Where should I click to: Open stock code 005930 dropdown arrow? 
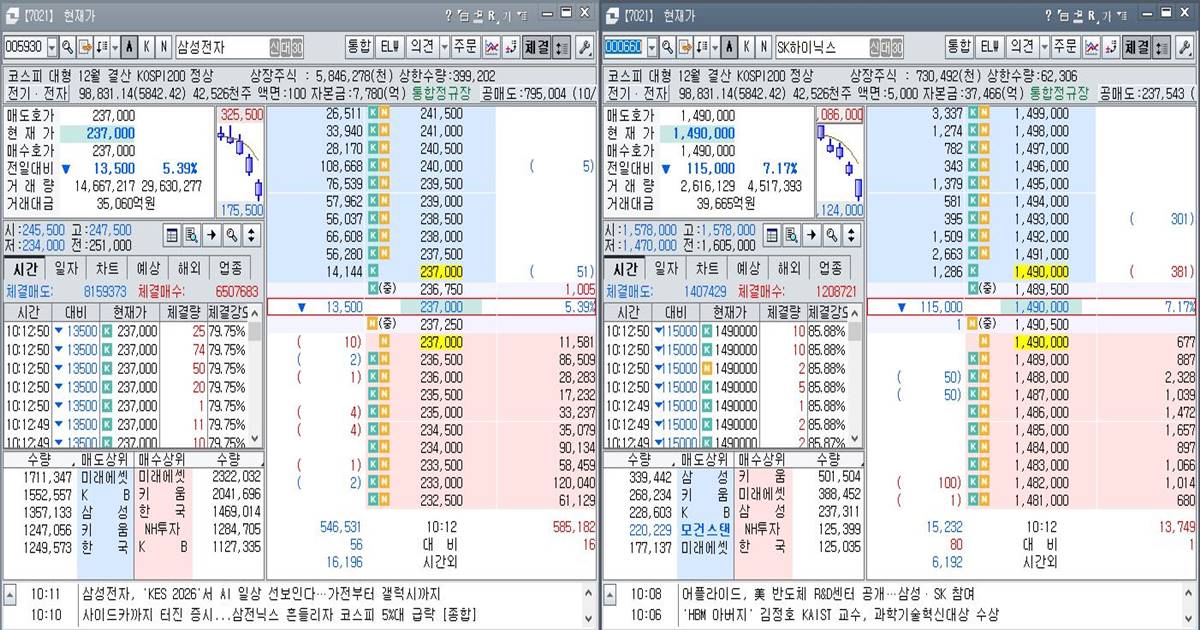click(x=52, y=47)
